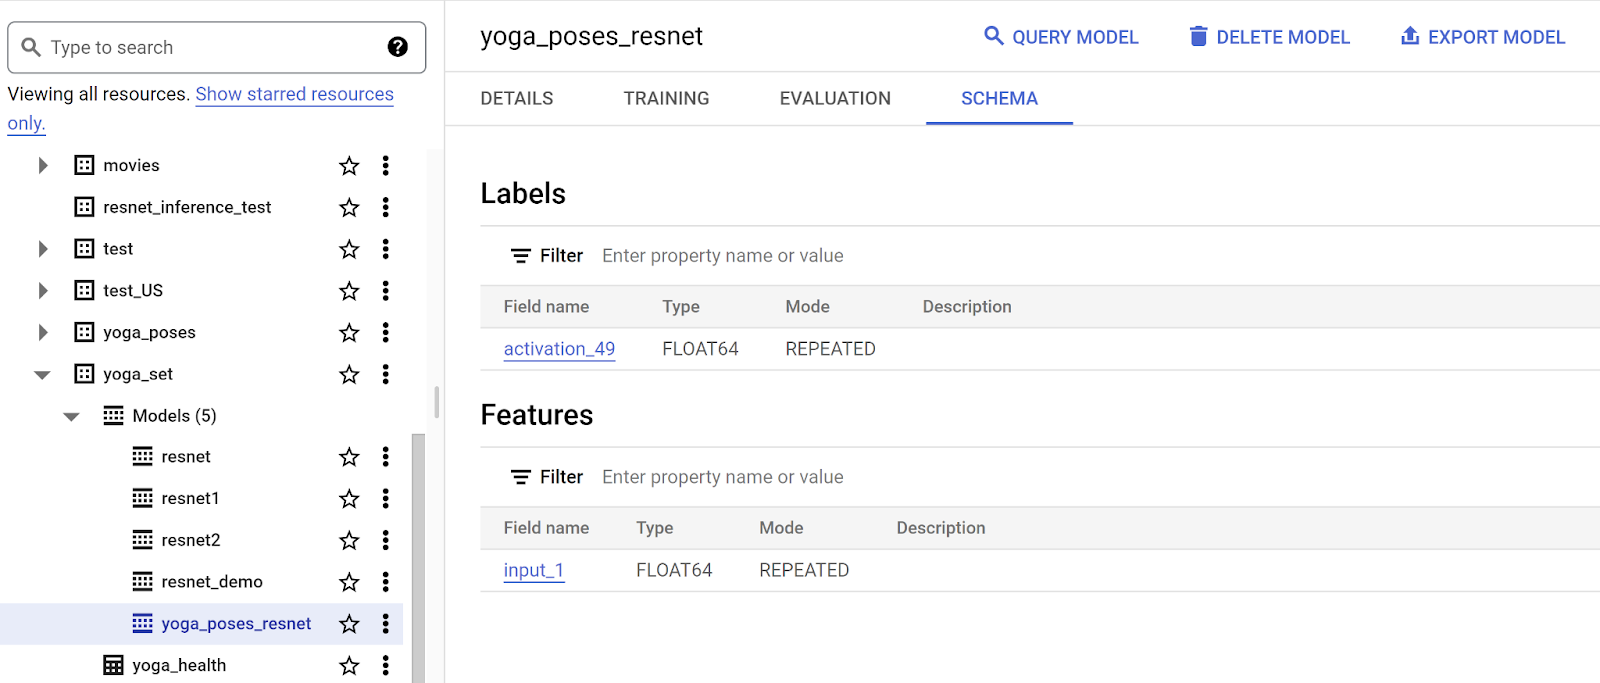The height and width of the screenshot is (683, 1600).
Task: Open three-dot menu for resnet_demo model
Action: (x=385, y=582)
